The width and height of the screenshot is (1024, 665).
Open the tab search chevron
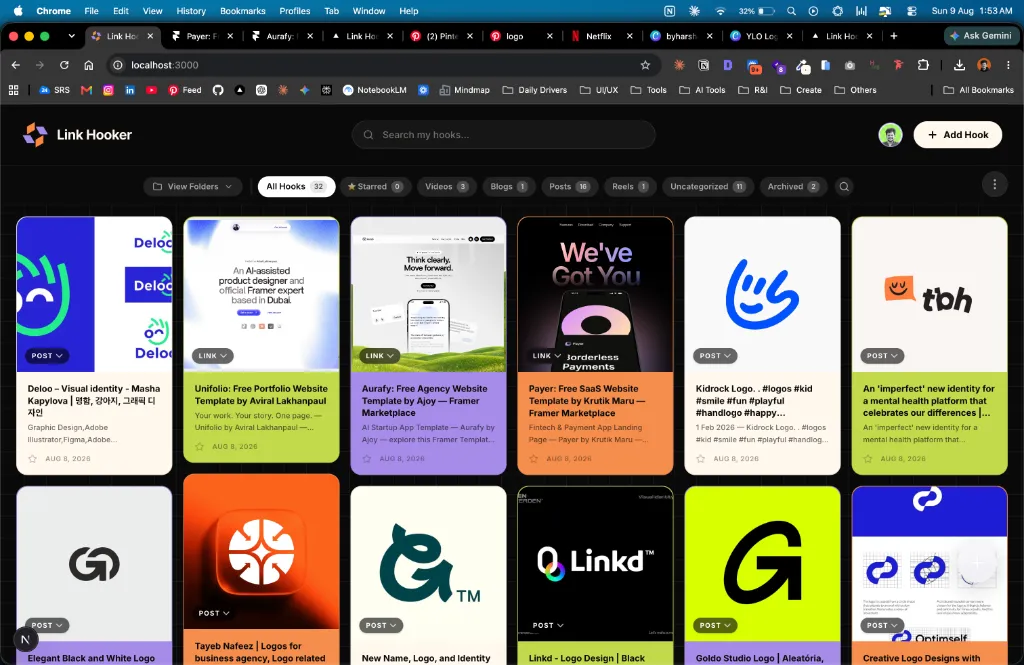pyautogui.click(x=71, y=36)
